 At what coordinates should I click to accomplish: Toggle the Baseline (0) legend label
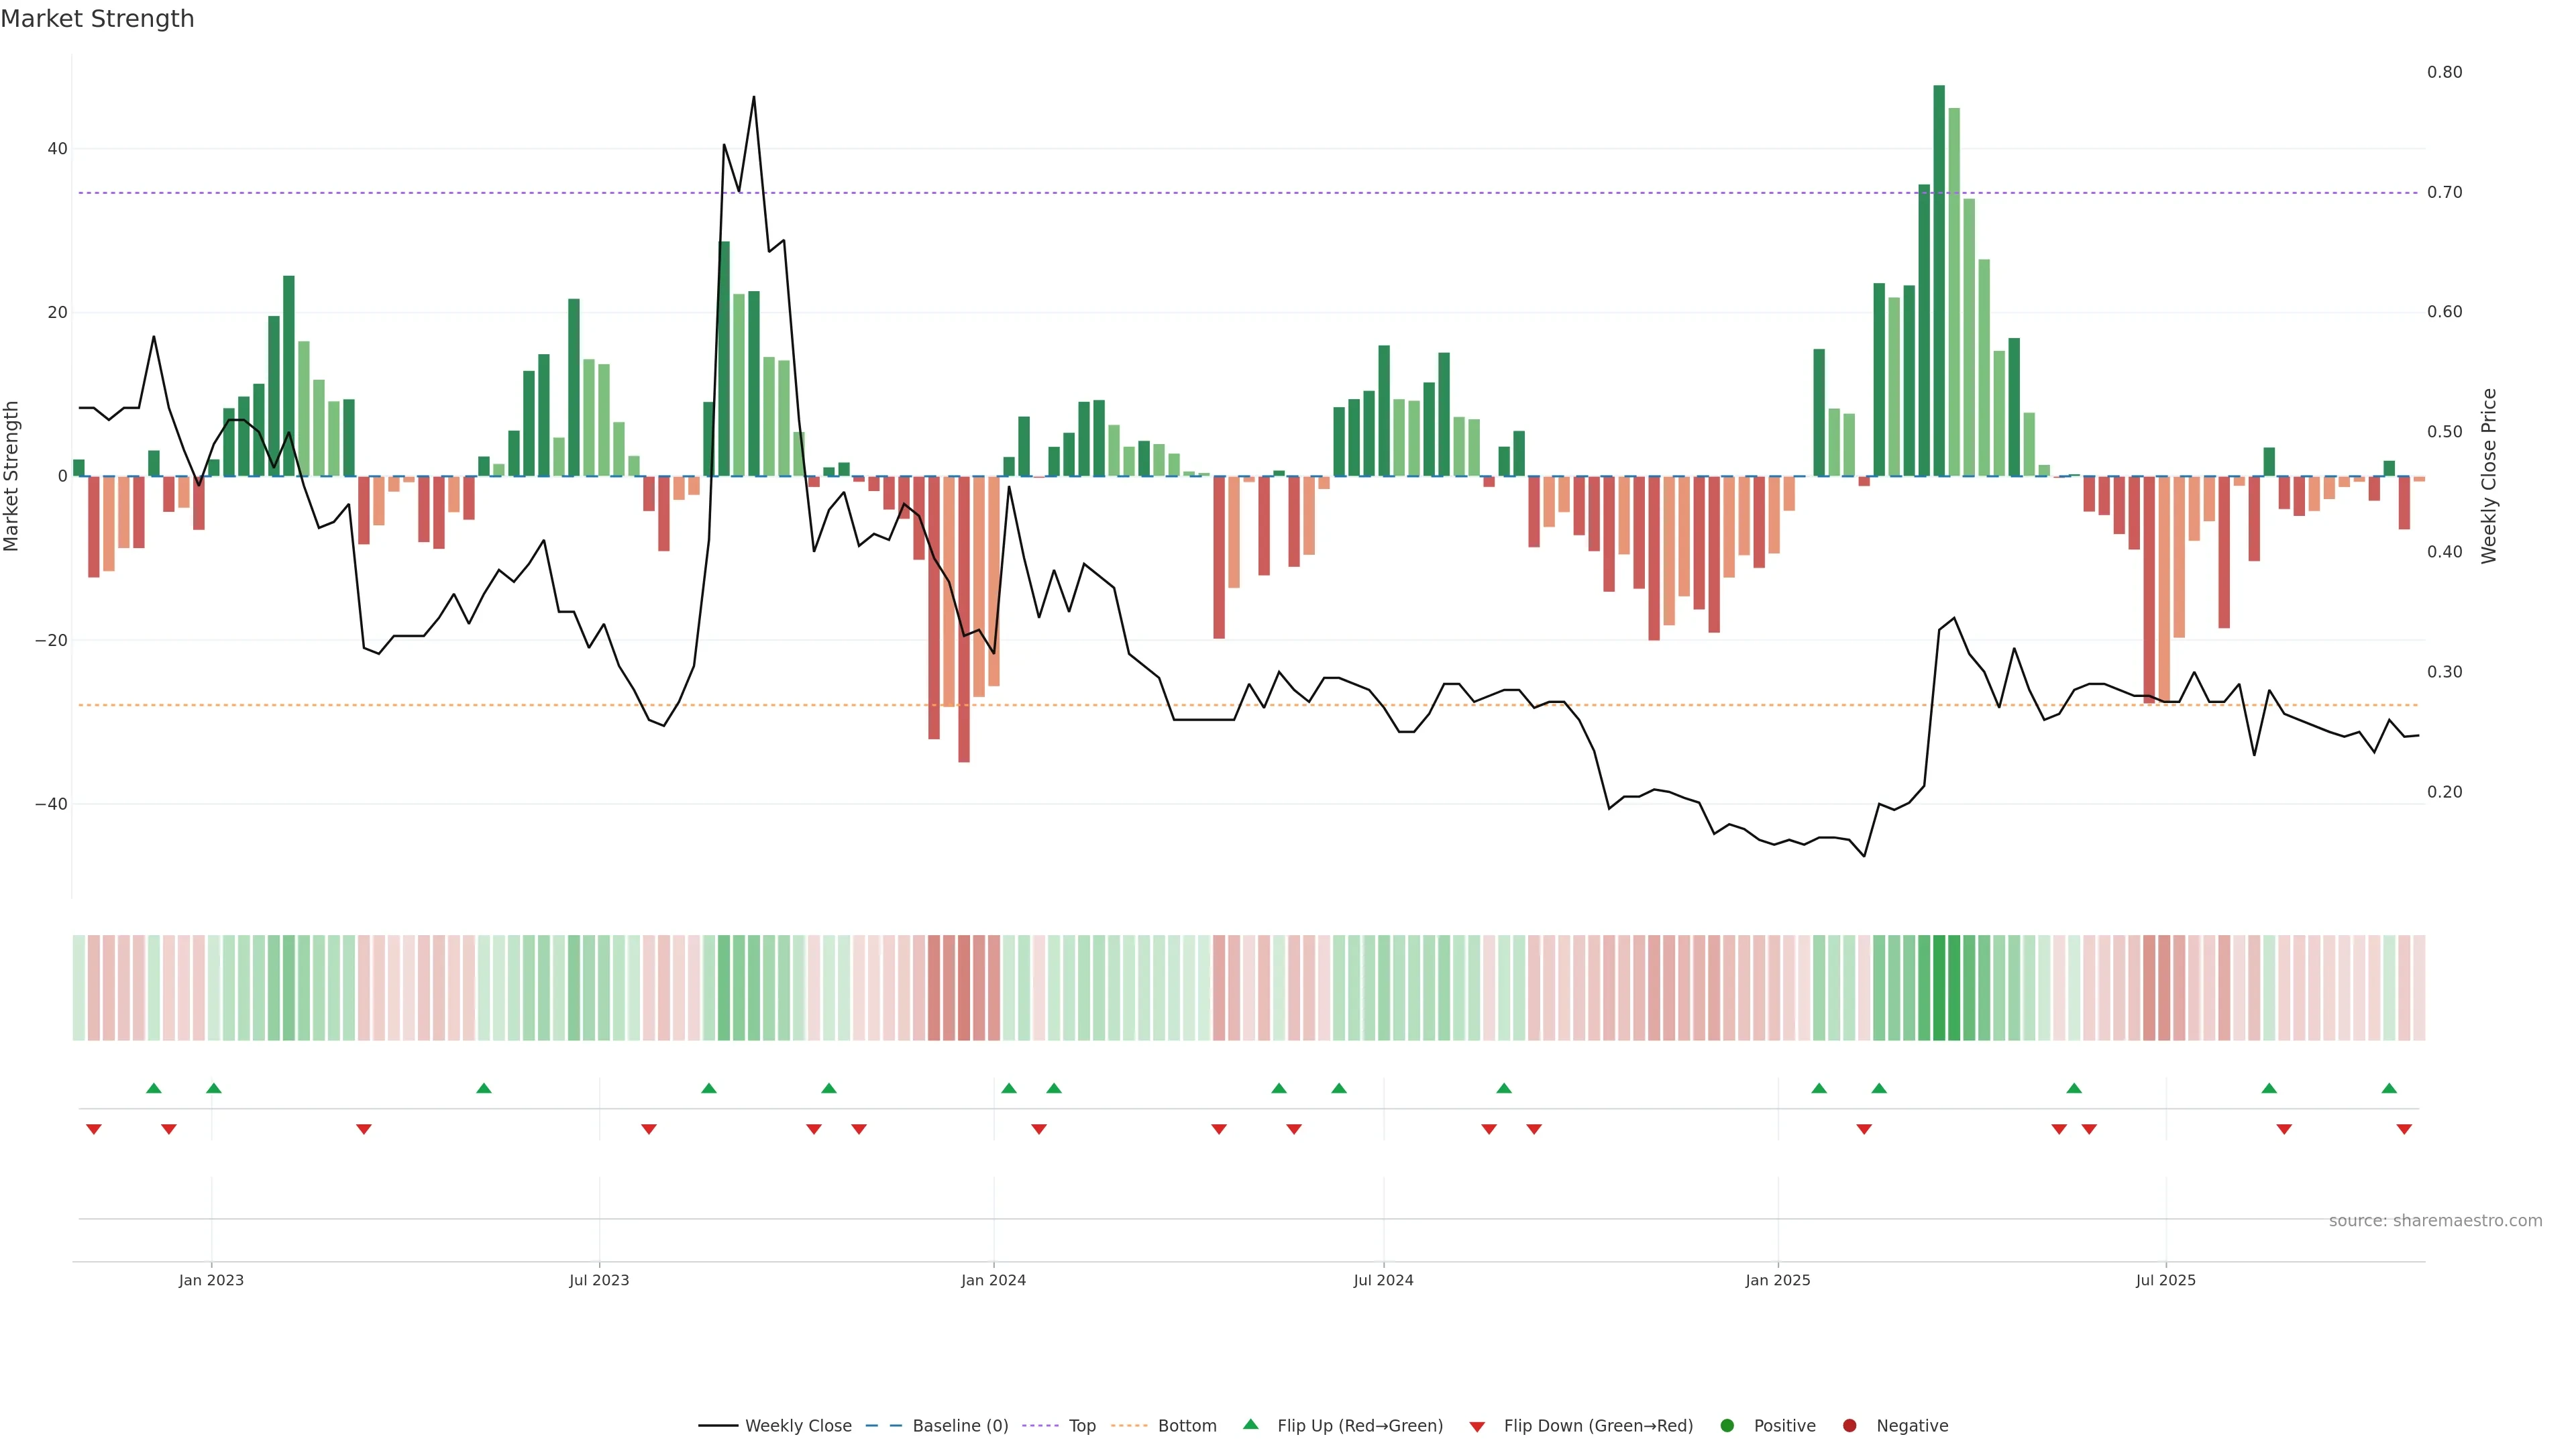click(x=960, y=1425)
